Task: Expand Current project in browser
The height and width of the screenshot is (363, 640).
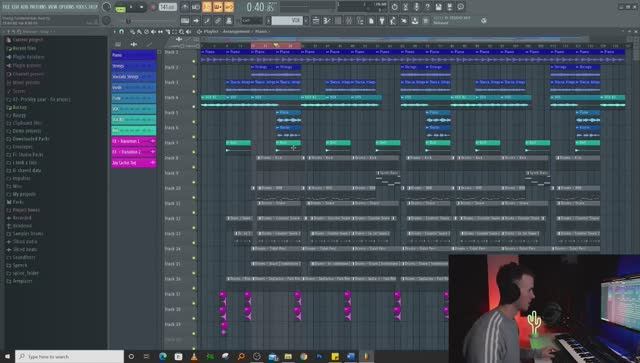Action: (28, 40)
